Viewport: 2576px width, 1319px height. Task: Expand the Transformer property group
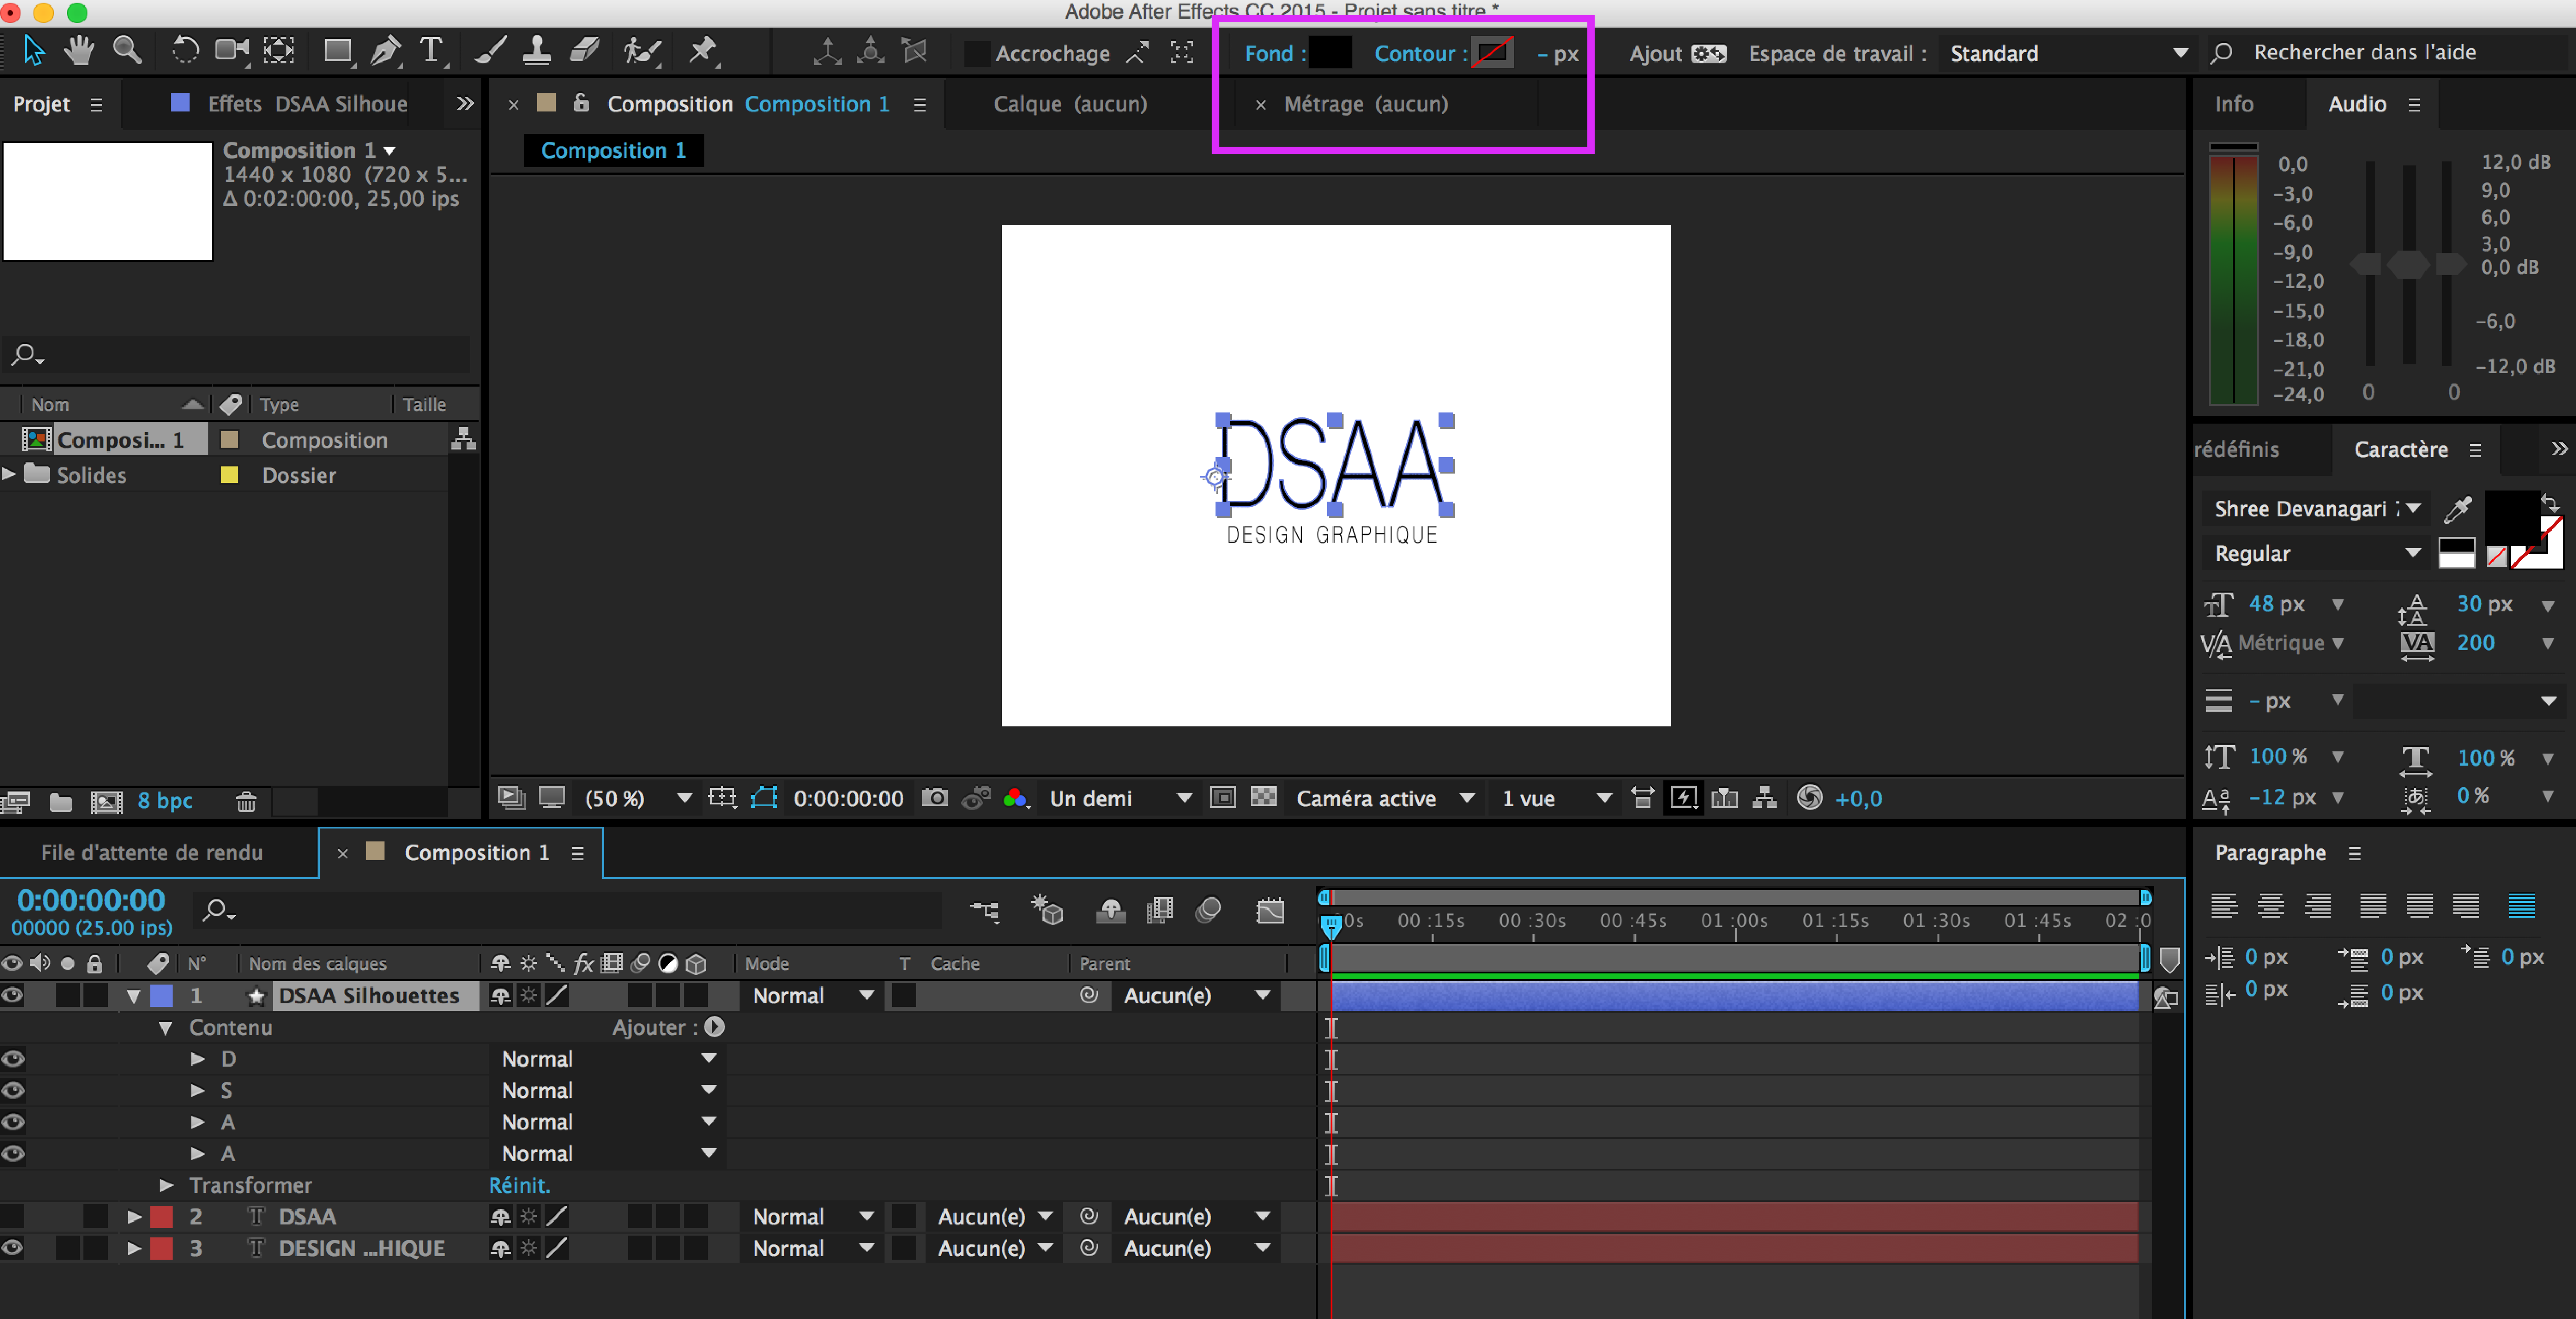(x=166, y=1185)
